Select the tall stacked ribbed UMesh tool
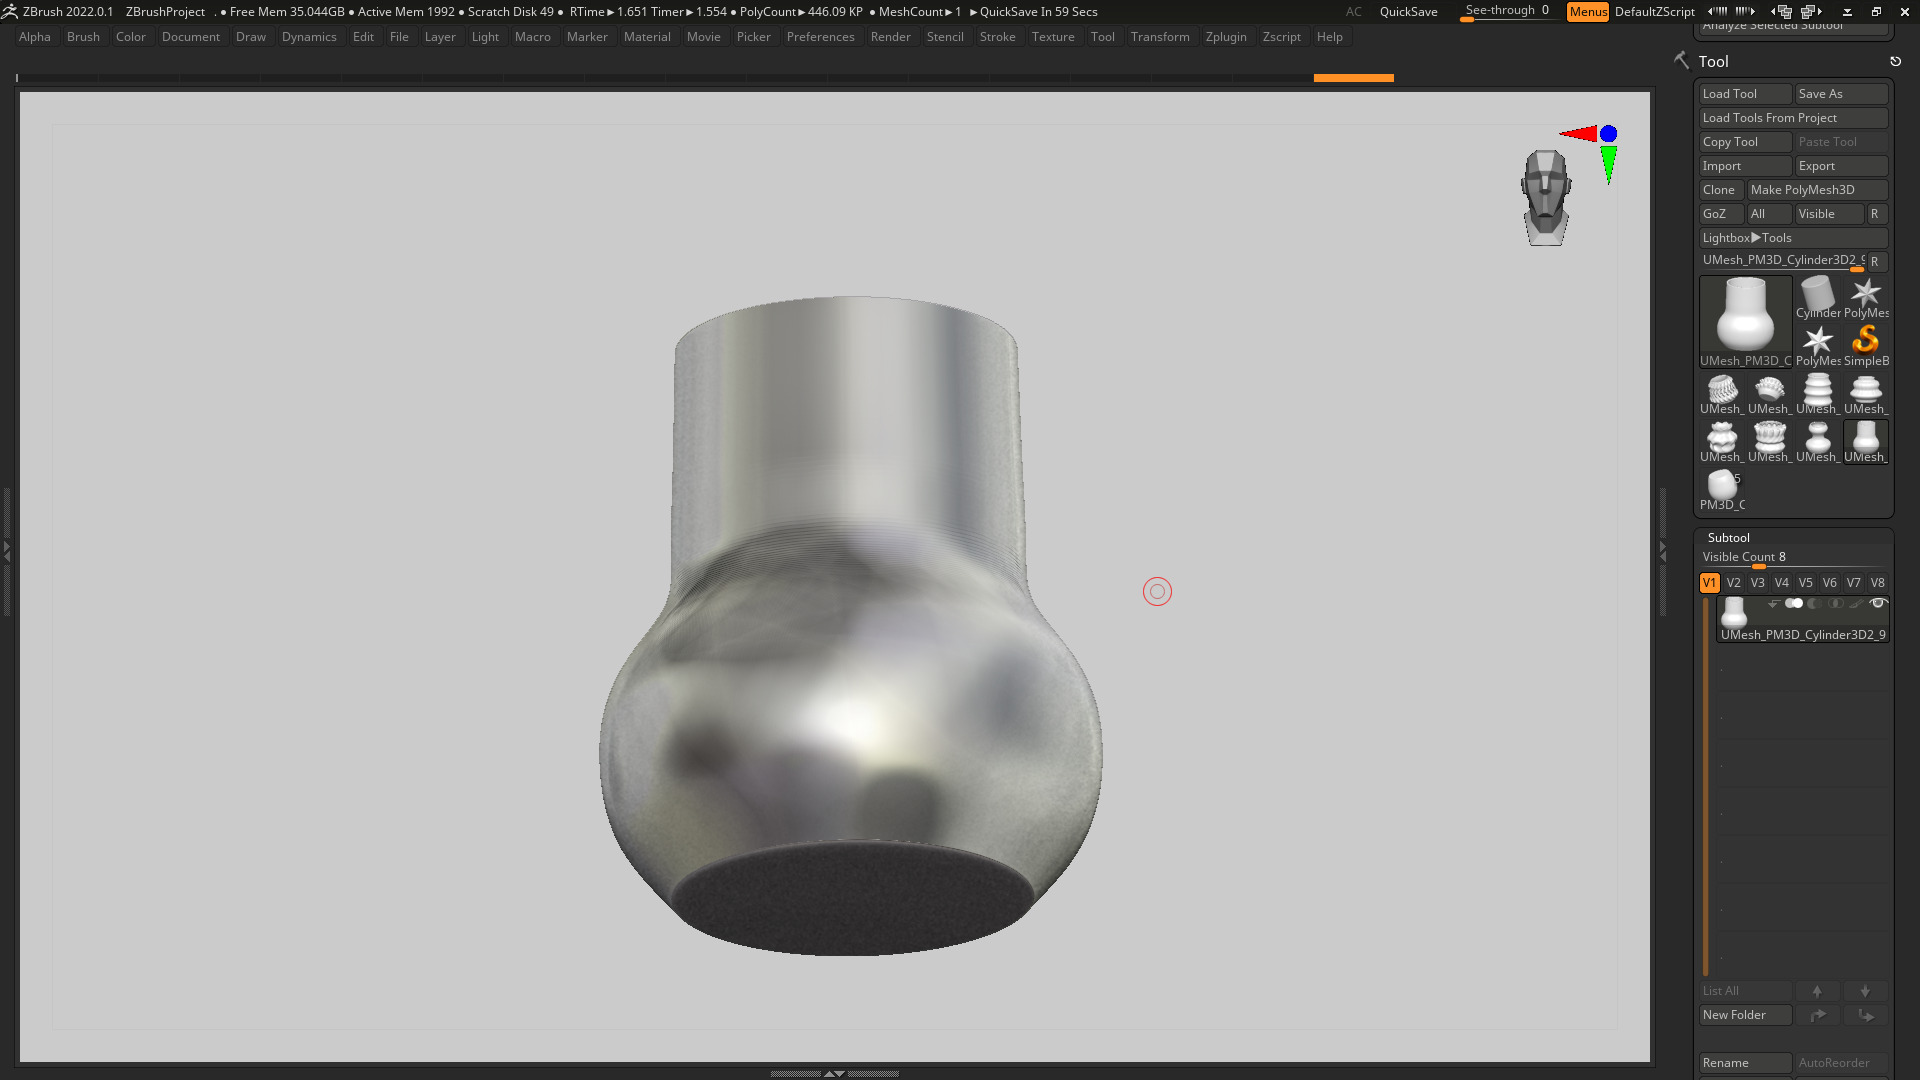Viewport: 1920px width, 1080px height. pos(1817,394)
